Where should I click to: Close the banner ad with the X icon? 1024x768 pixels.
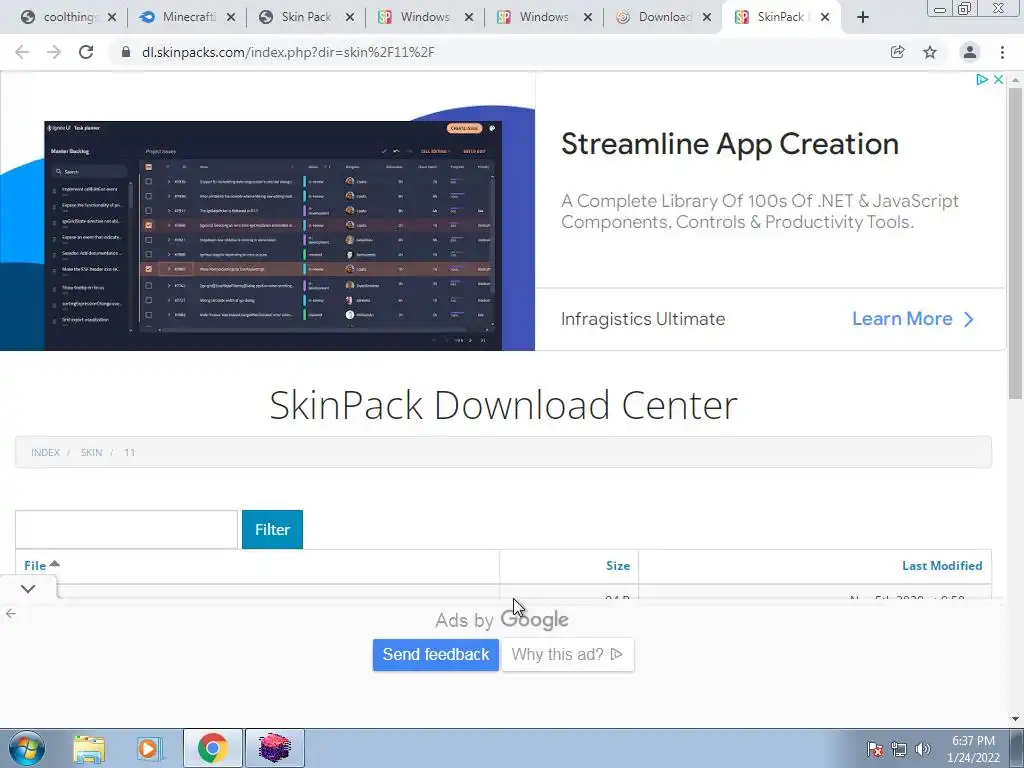[998, 79]
